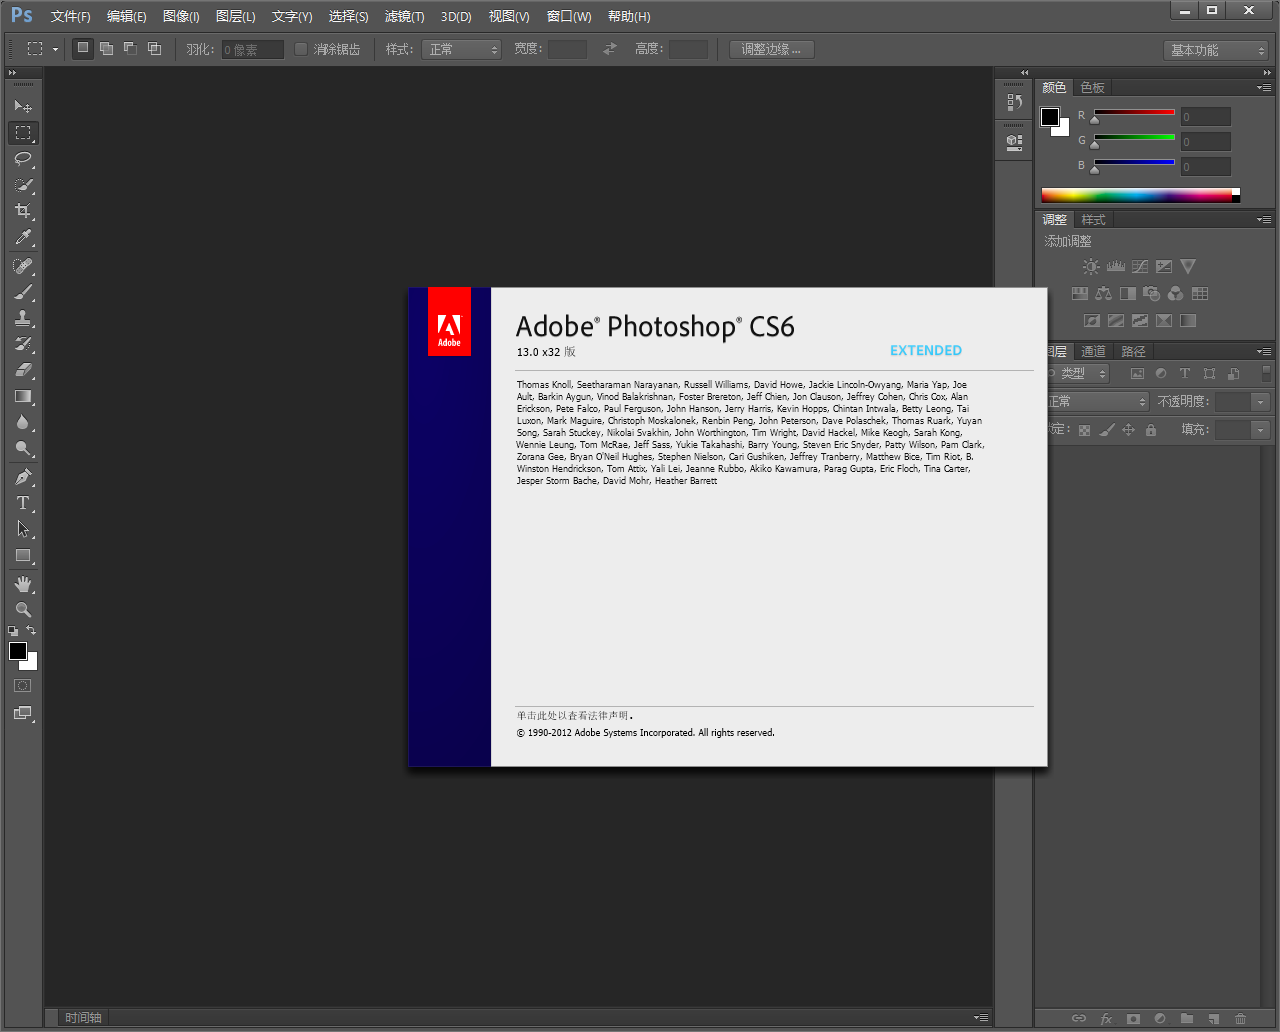Viewport: 1280px width, 1032px height.
Task: Add a Photo Filter adjustment
Action: pyautogui.click(x=1151, y=294)
